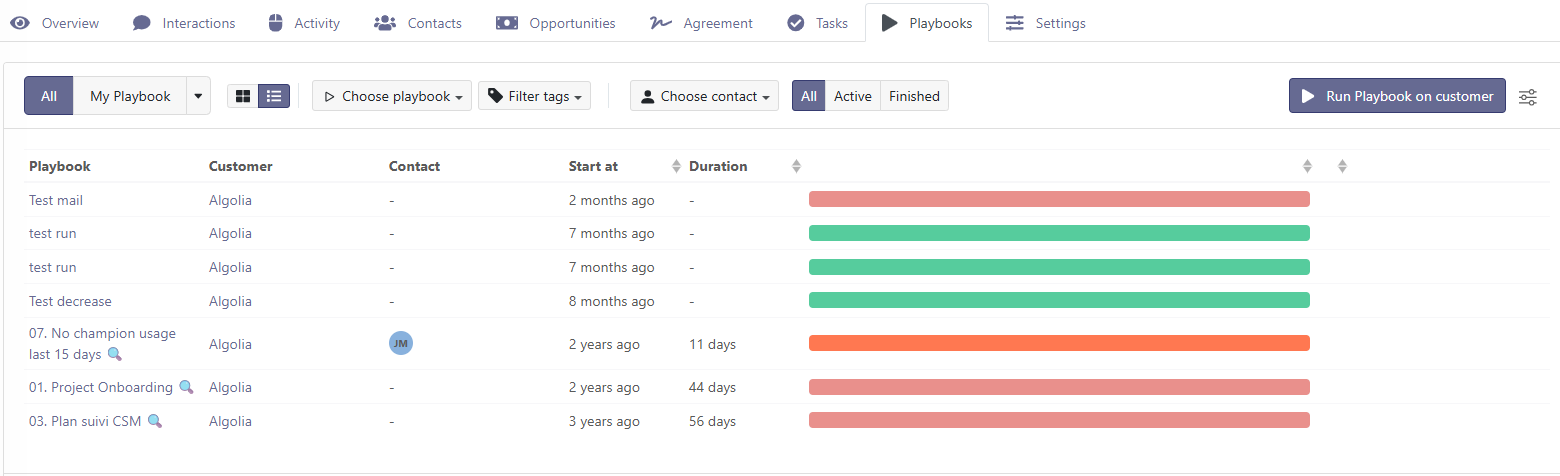The image size is (1560, 476).
Task: Go to the Opportunities tab
Action: 556,23
